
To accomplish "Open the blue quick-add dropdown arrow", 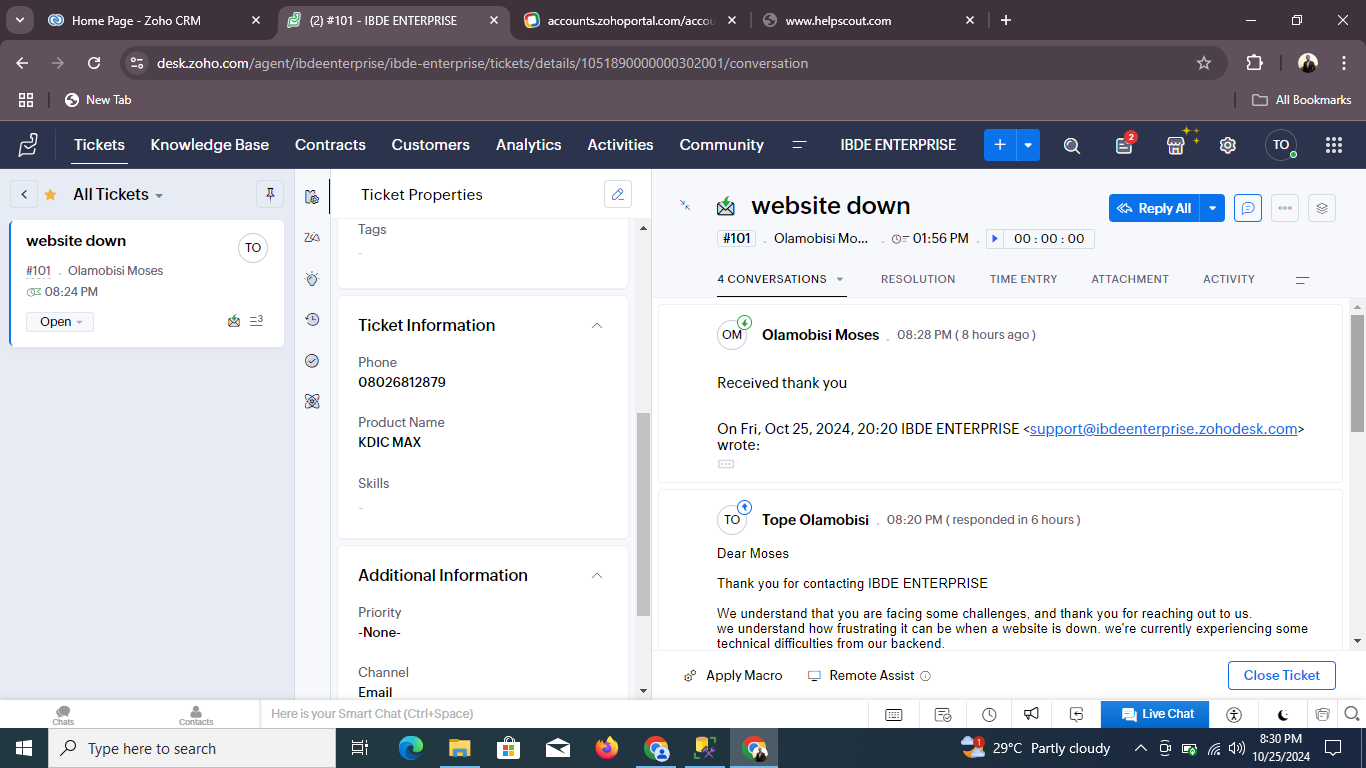I will point(1028,145).
